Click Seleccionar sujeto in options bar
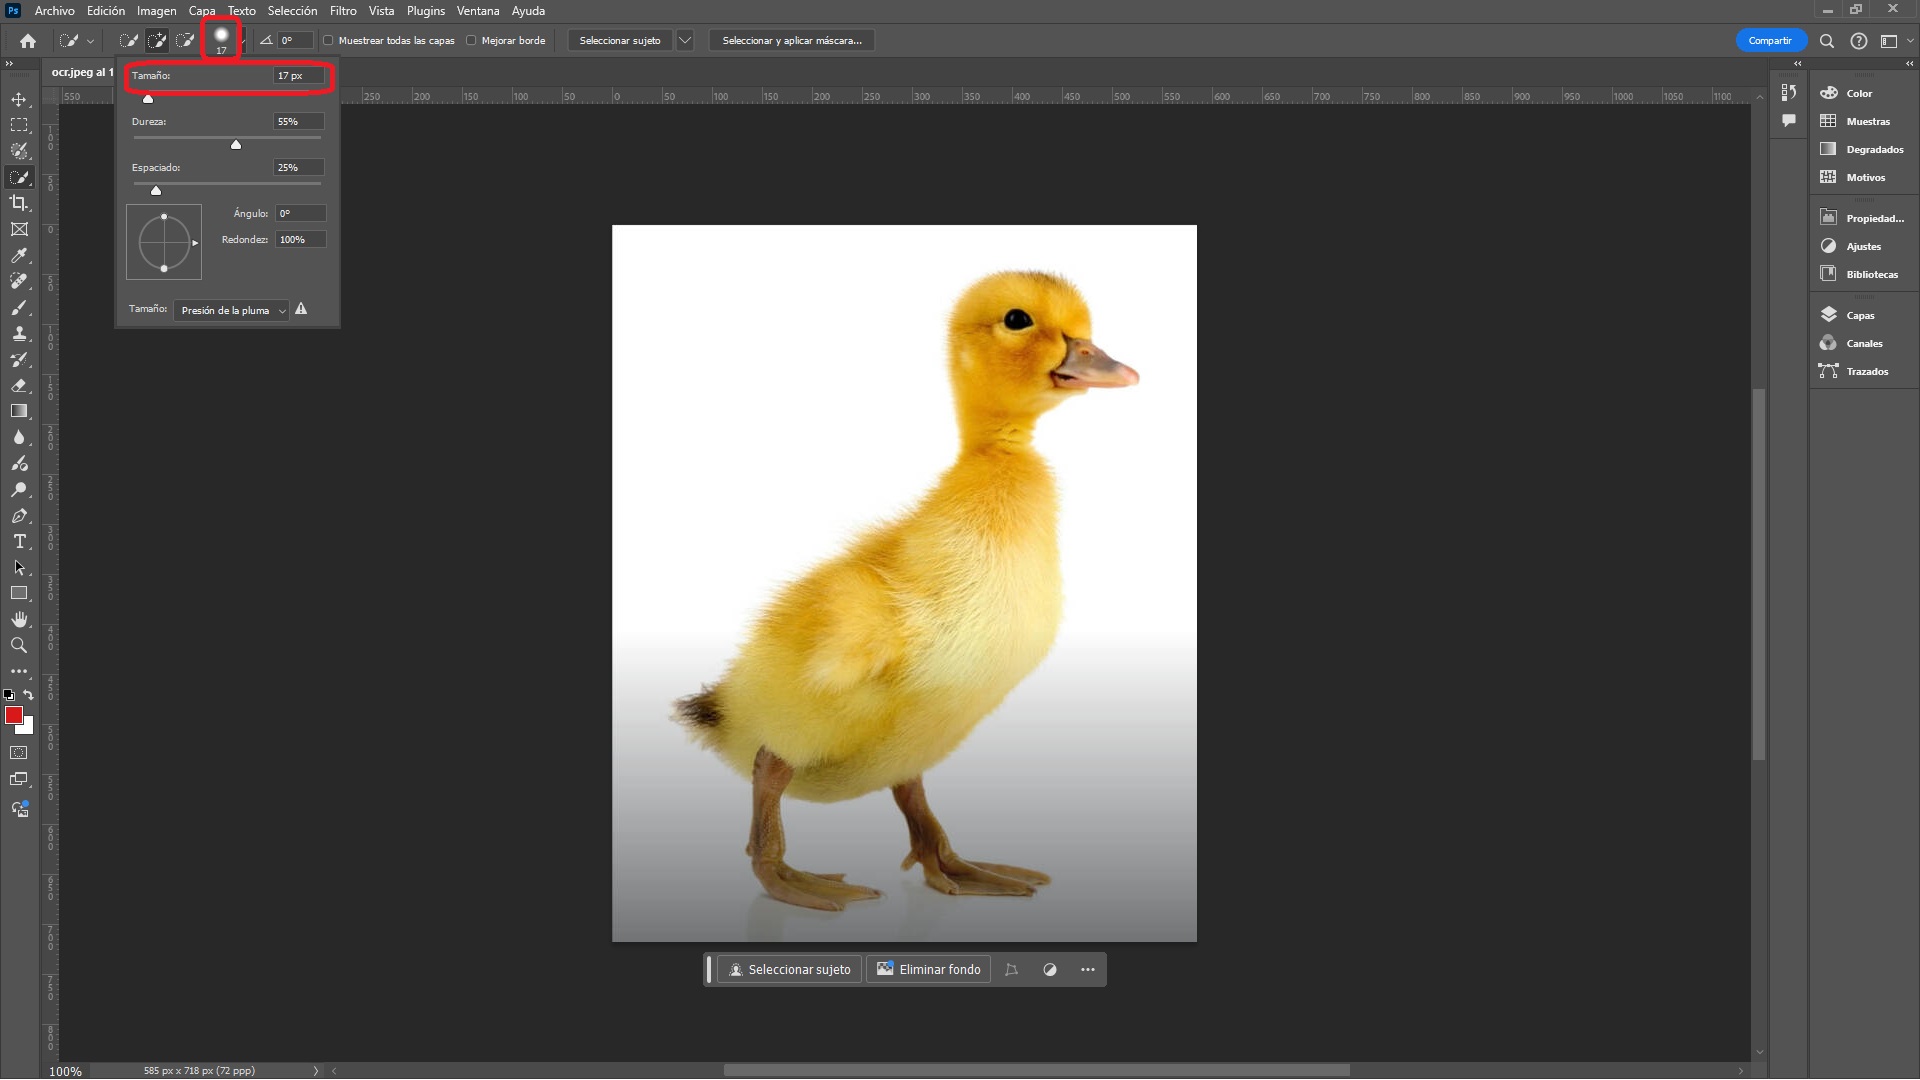The image size is (1920, 1080). point(620,41)
